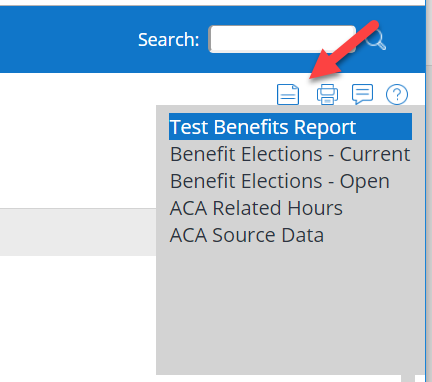Focus the Search text box
The height and width of the screenshot is (382, 432).
click(282, 39)
